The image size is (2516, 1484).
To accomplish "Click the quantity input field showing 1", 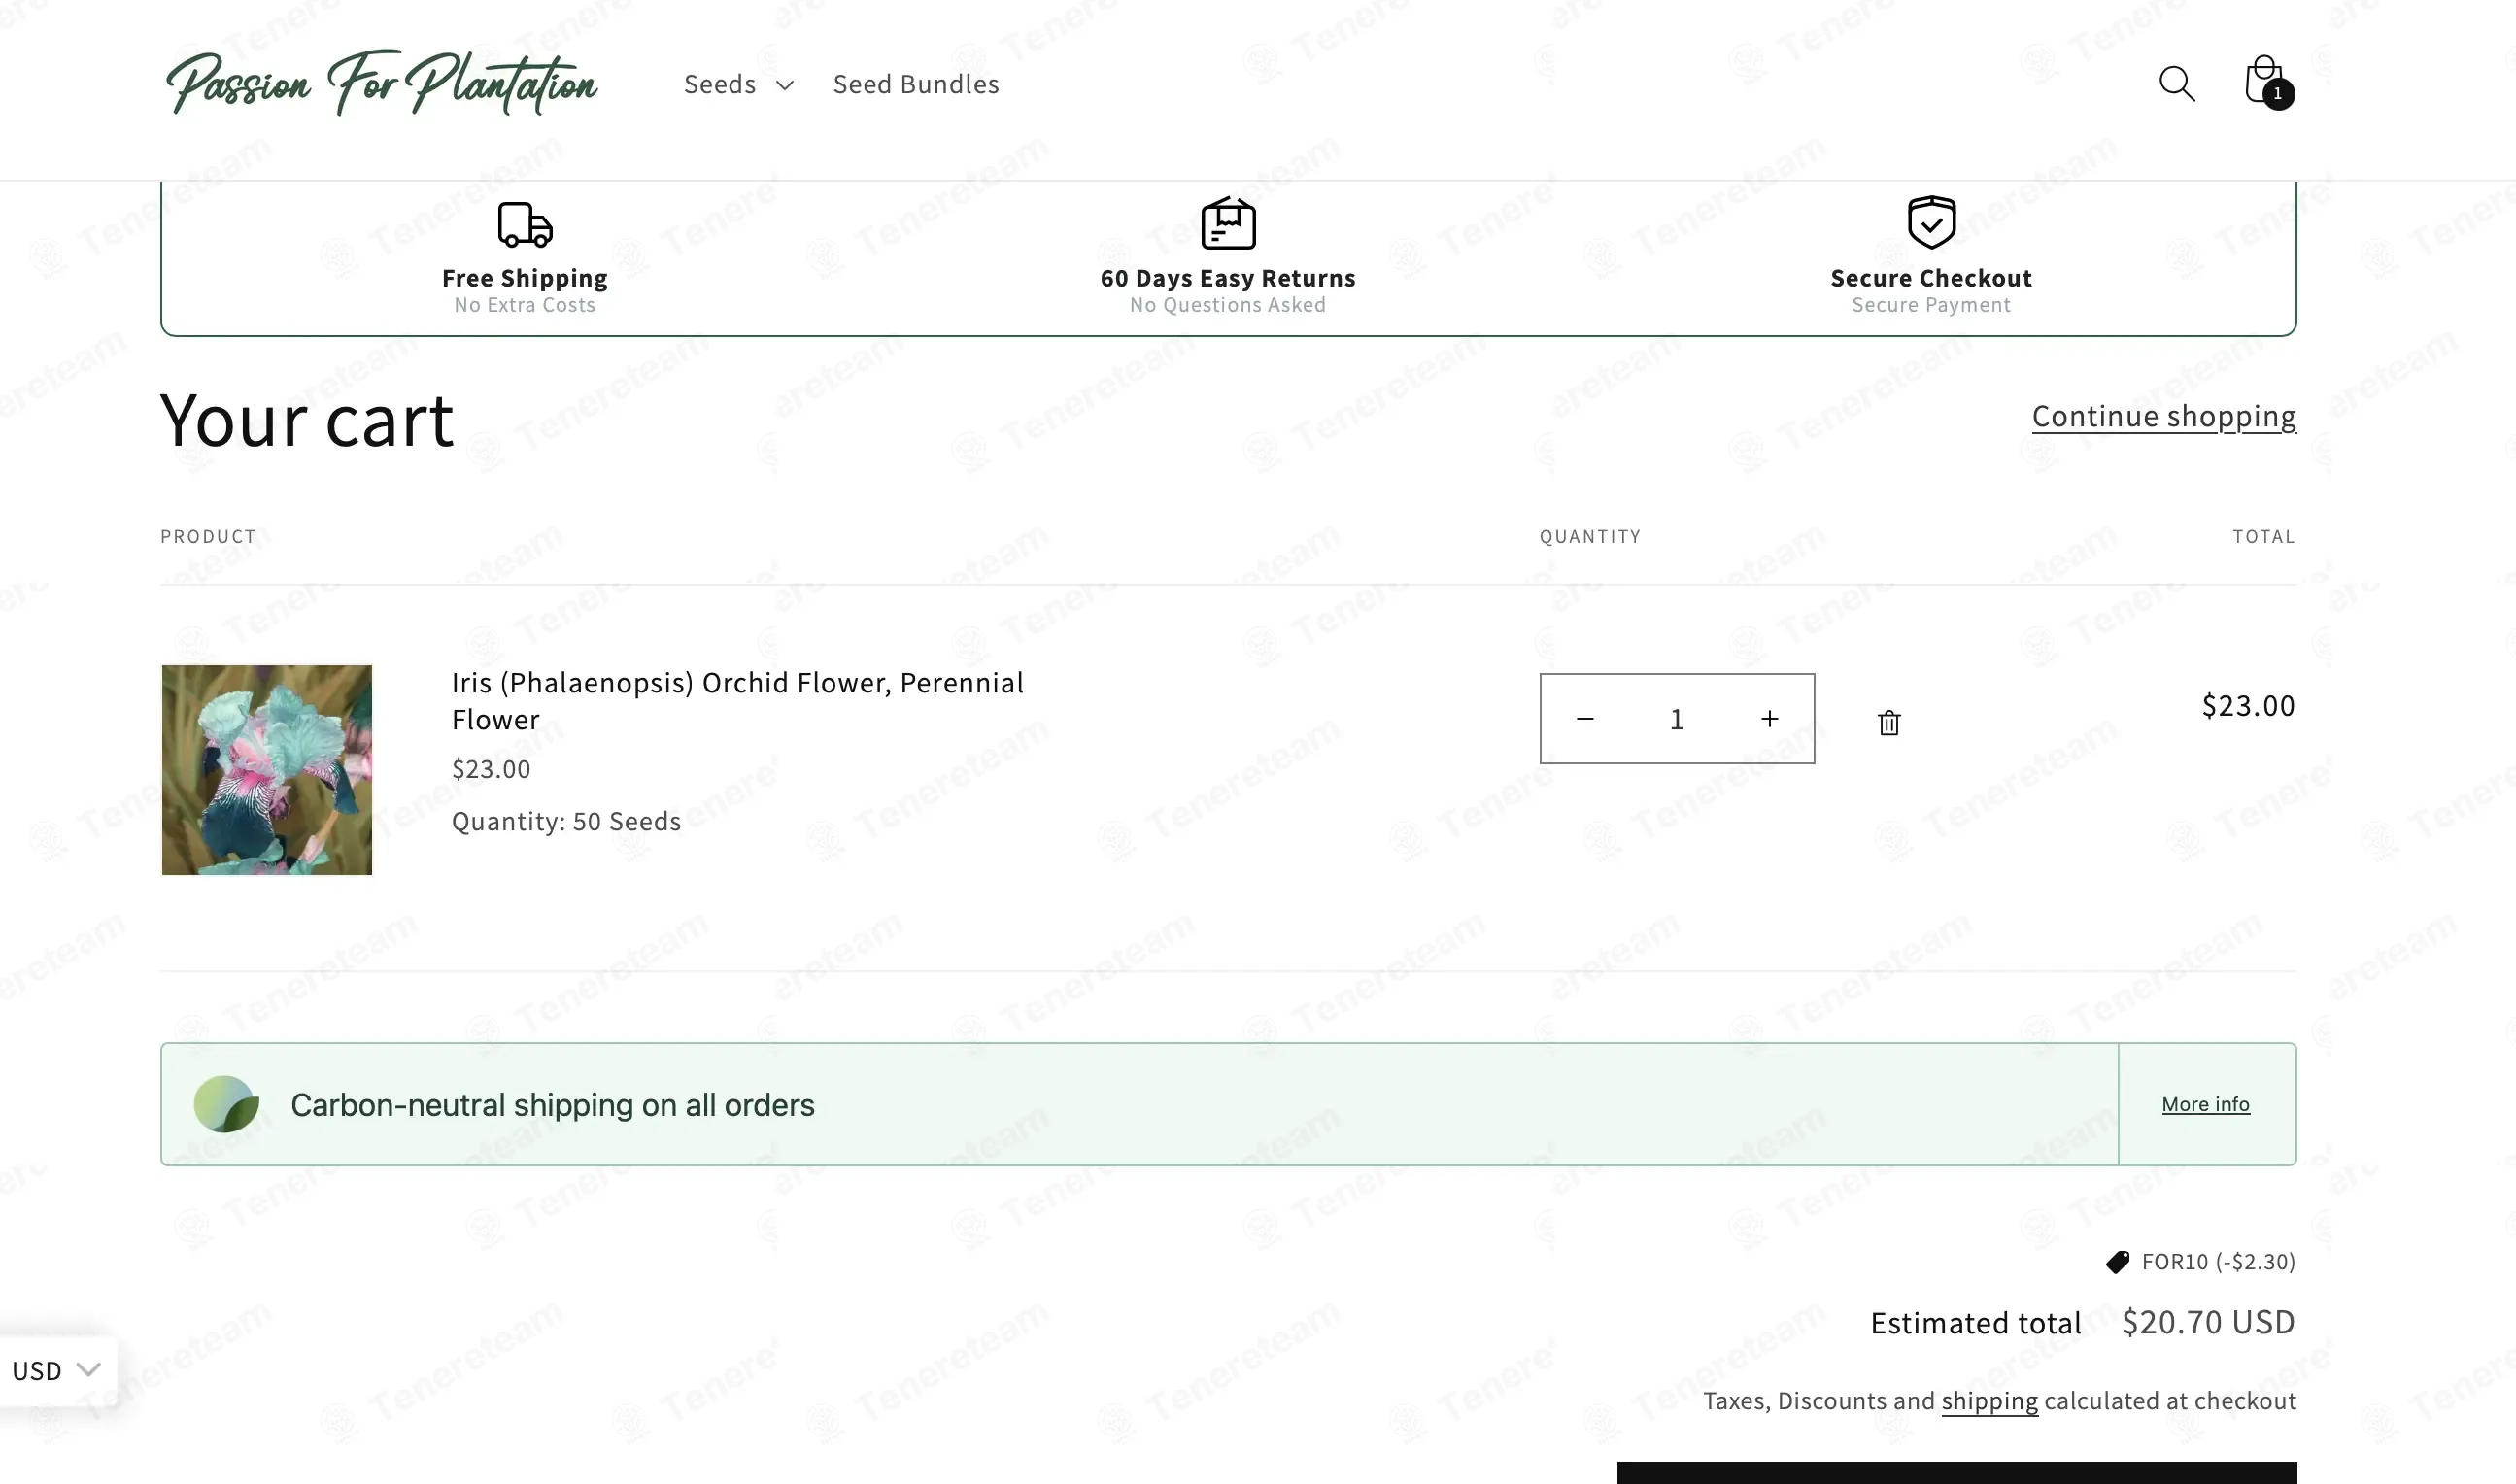I will tap(1677, 719).
